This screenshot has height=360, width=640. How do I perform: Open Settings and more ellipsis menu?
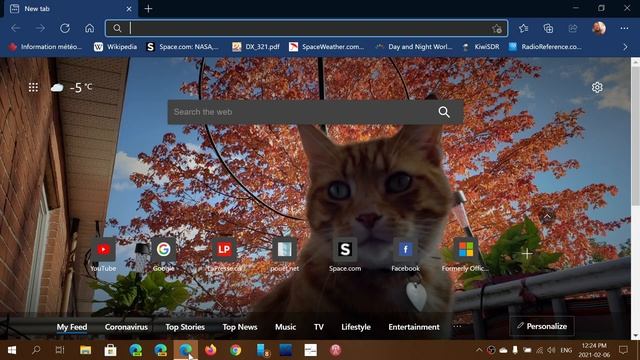pos(624,28)
